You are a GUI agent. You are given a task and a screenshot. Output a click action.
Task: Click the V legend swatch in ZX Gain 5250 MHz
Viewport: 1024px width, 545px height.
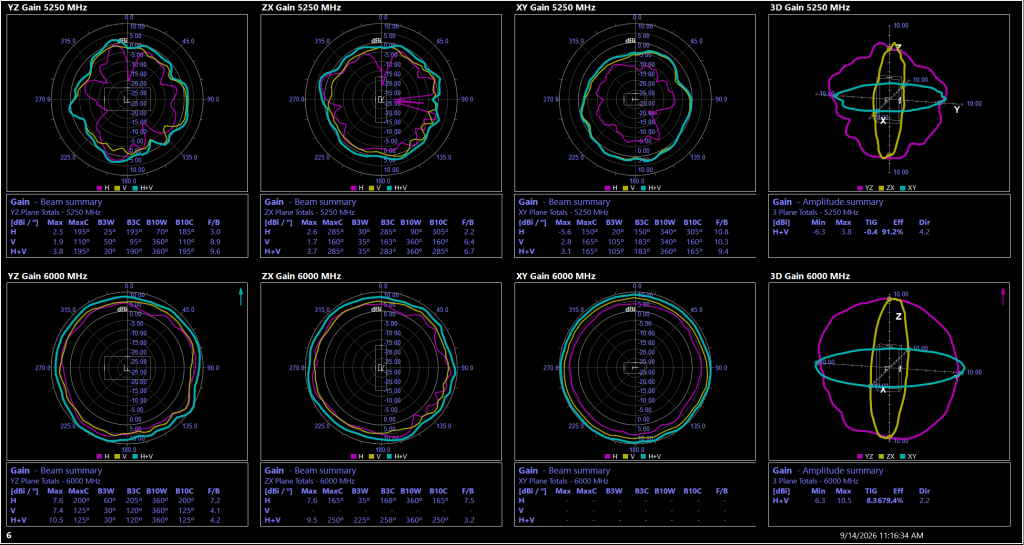tap(373, 187)
